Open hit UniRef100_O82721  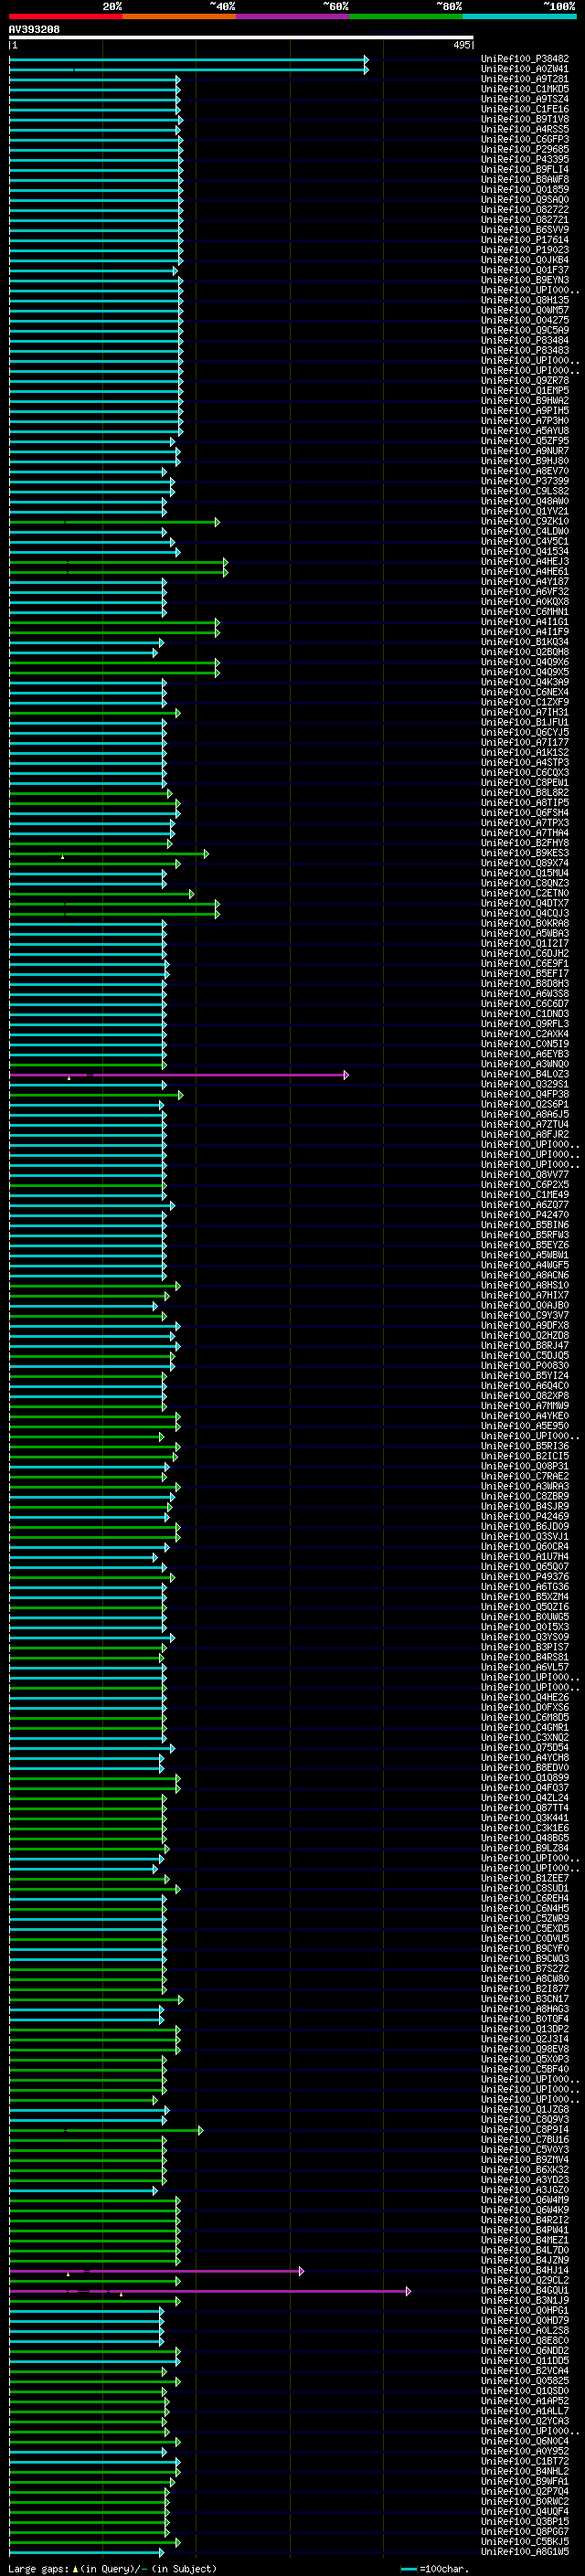pos(525,220)
